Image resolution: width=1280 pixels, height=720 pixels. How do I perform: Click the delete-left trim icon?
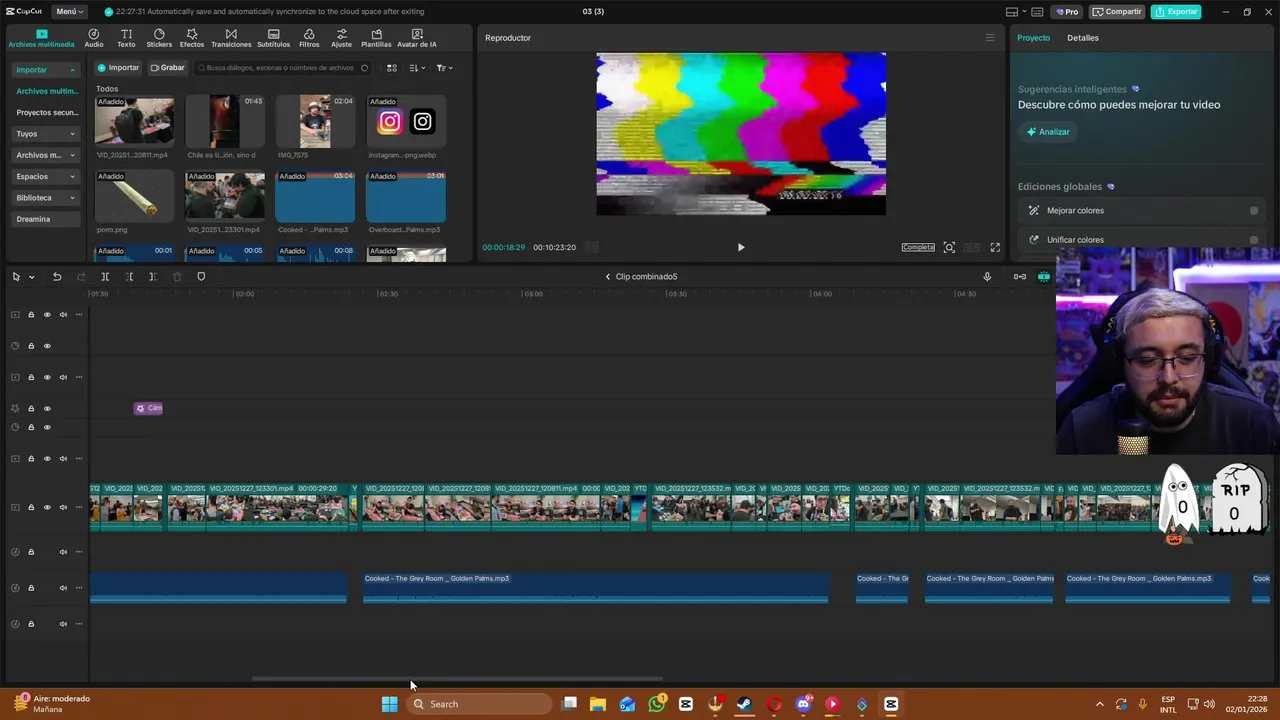click(129, 277)
